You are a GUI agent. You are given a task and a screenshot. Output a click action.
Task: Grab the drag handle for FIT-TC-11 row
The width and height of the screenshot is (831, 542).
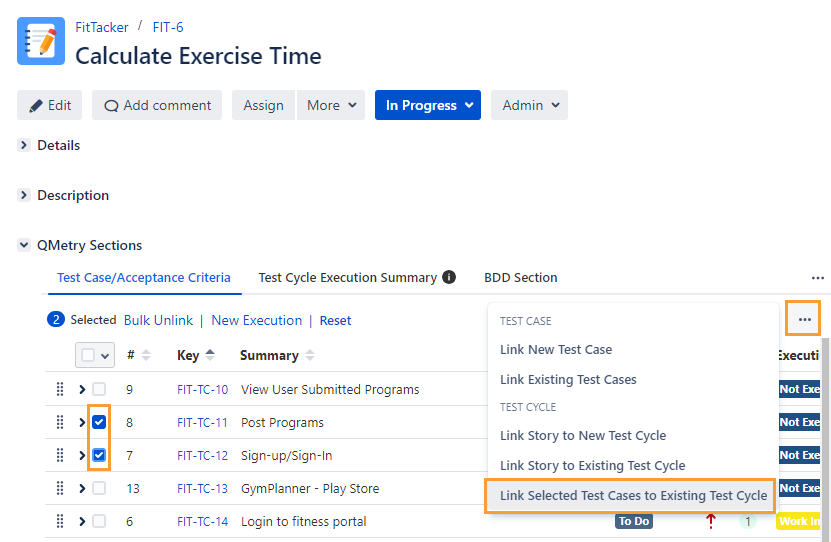60,422
